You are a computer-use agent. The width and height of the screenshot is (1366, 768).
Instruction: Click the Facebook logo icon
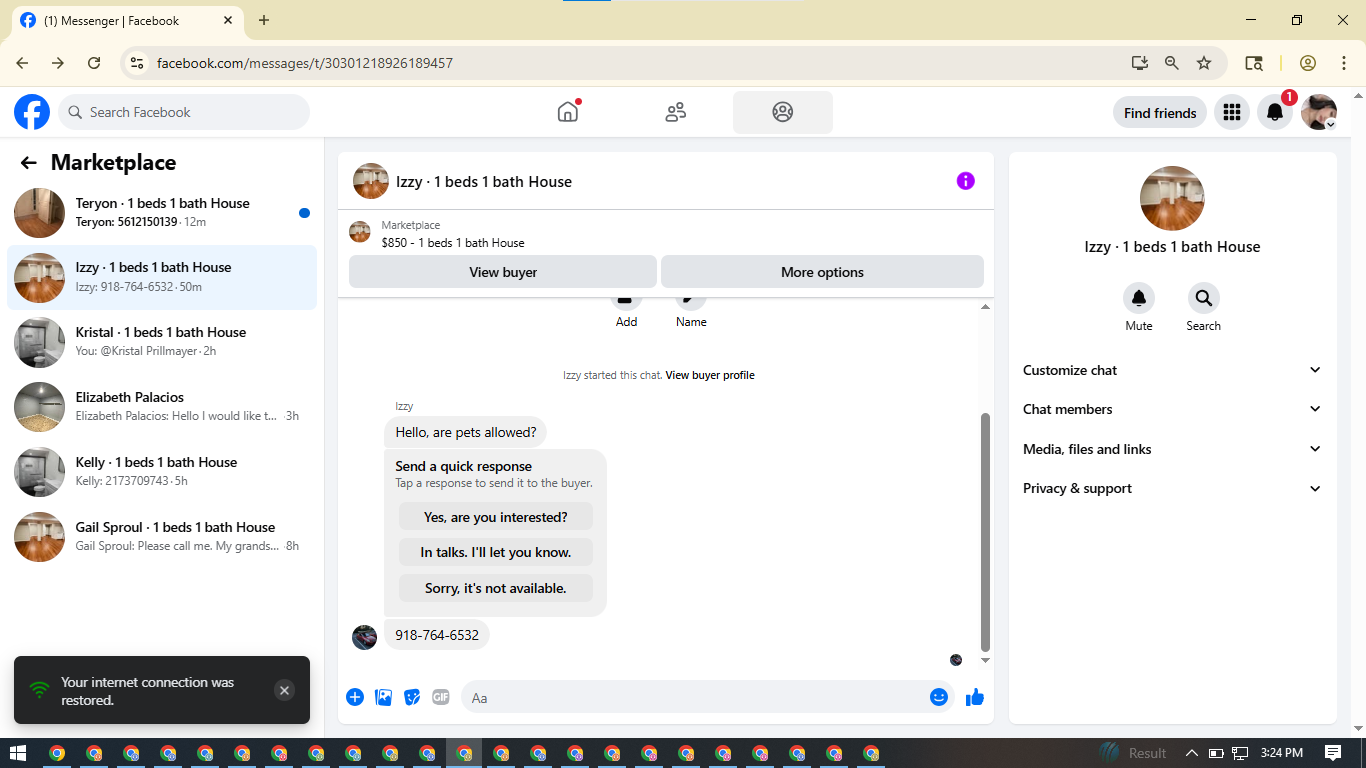32,112
